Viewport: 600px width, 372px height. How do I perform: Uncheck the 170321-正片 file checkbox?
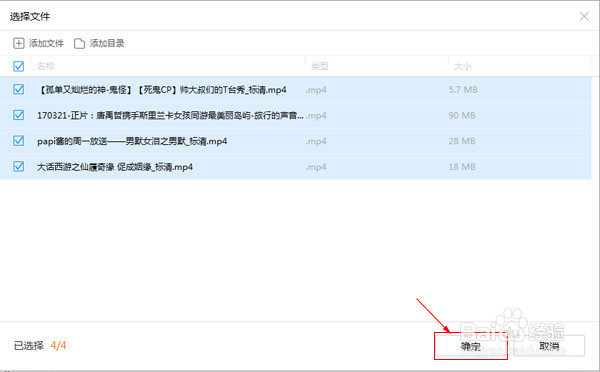18,115
